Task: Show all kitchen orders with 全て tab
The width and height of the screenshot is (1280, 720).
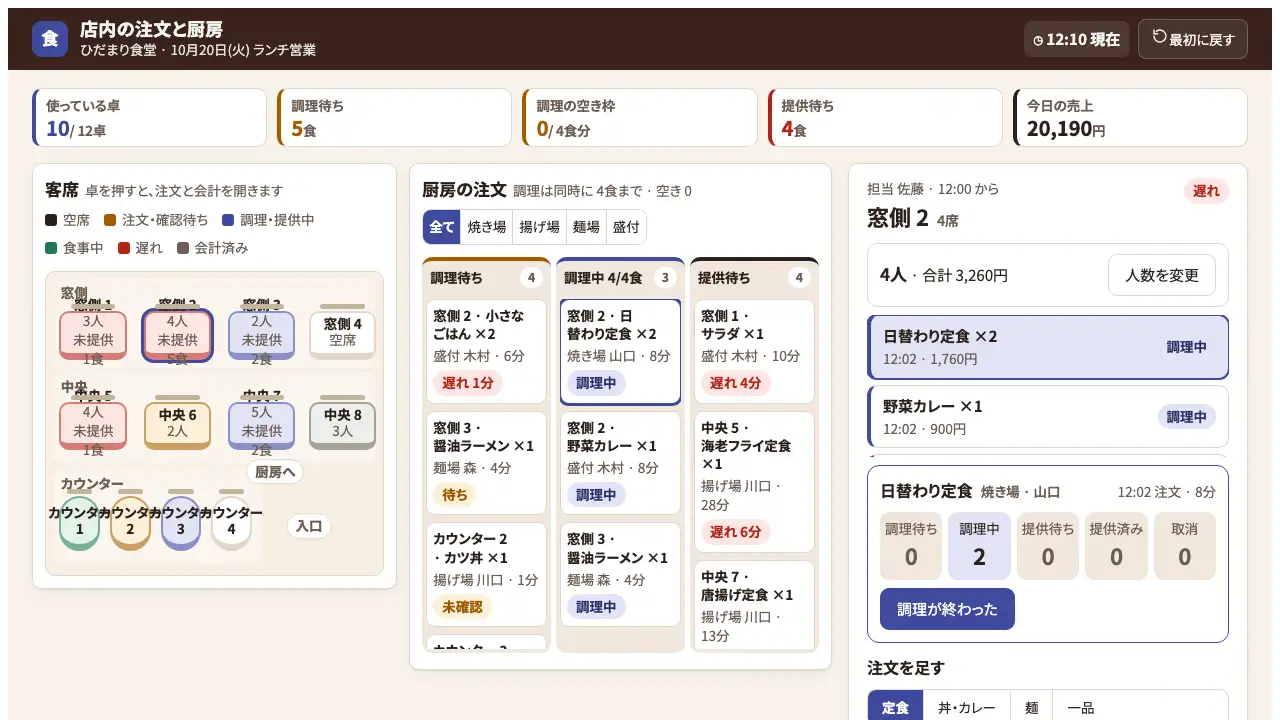Action: click(x=441, y=227)
